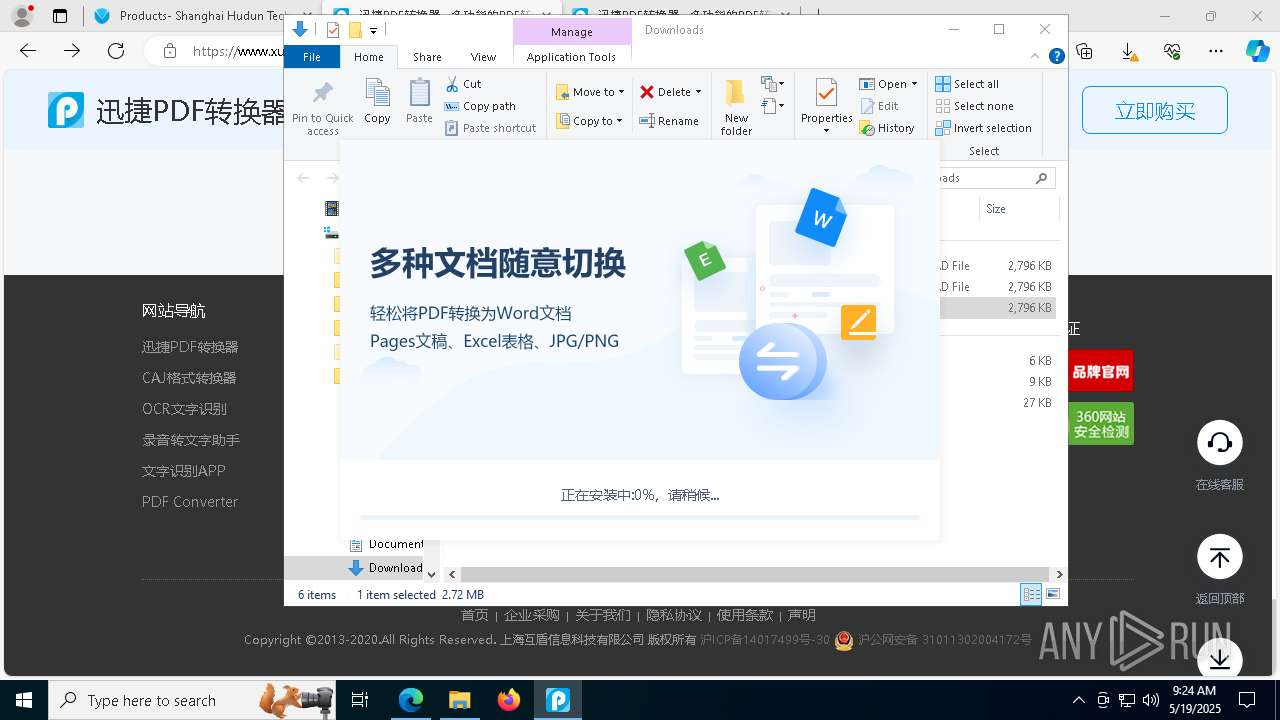Open Task View on taskbar
Image resolution: width=1280 pixels, height=720 pixels.
coord(360,700)
